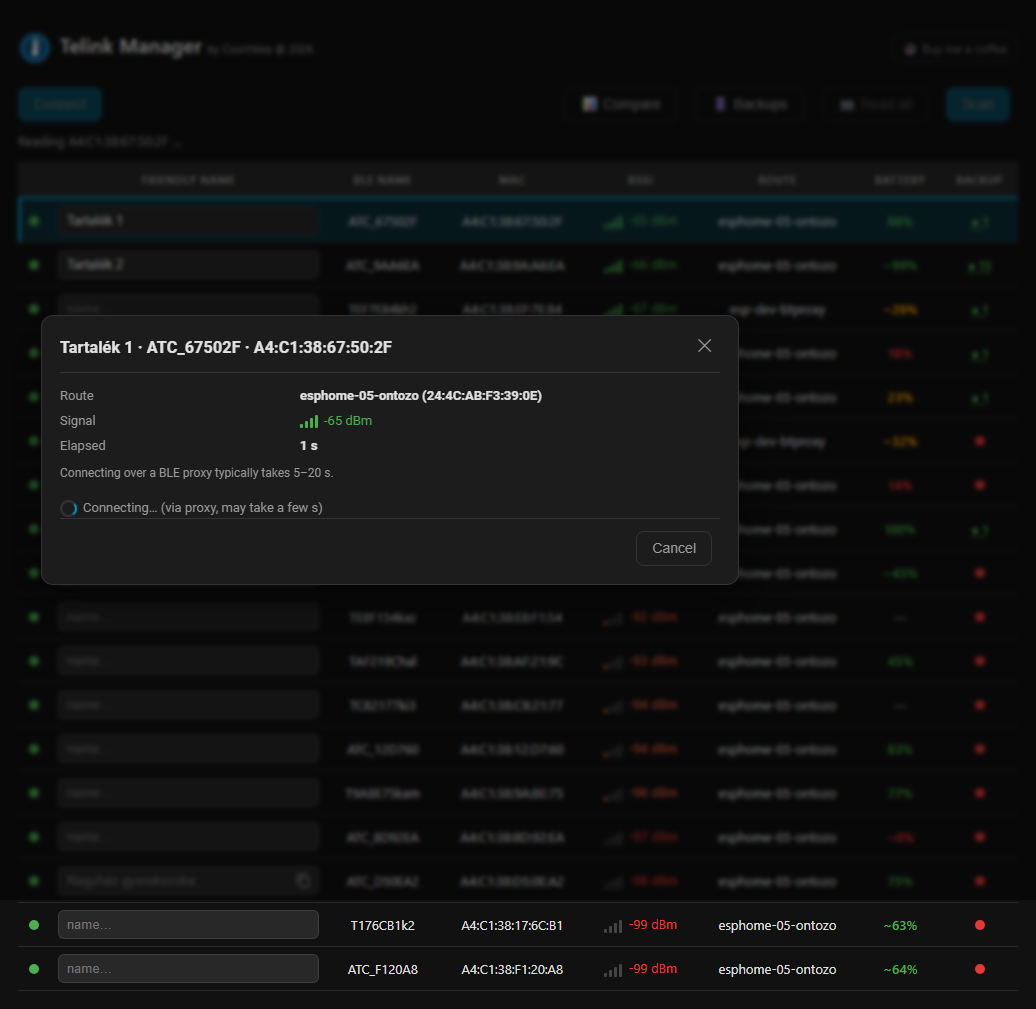Select the esphome-05-ontozo route address in the dialog
Viewport: 1036px width, 1009px height.
pos(420,395)
